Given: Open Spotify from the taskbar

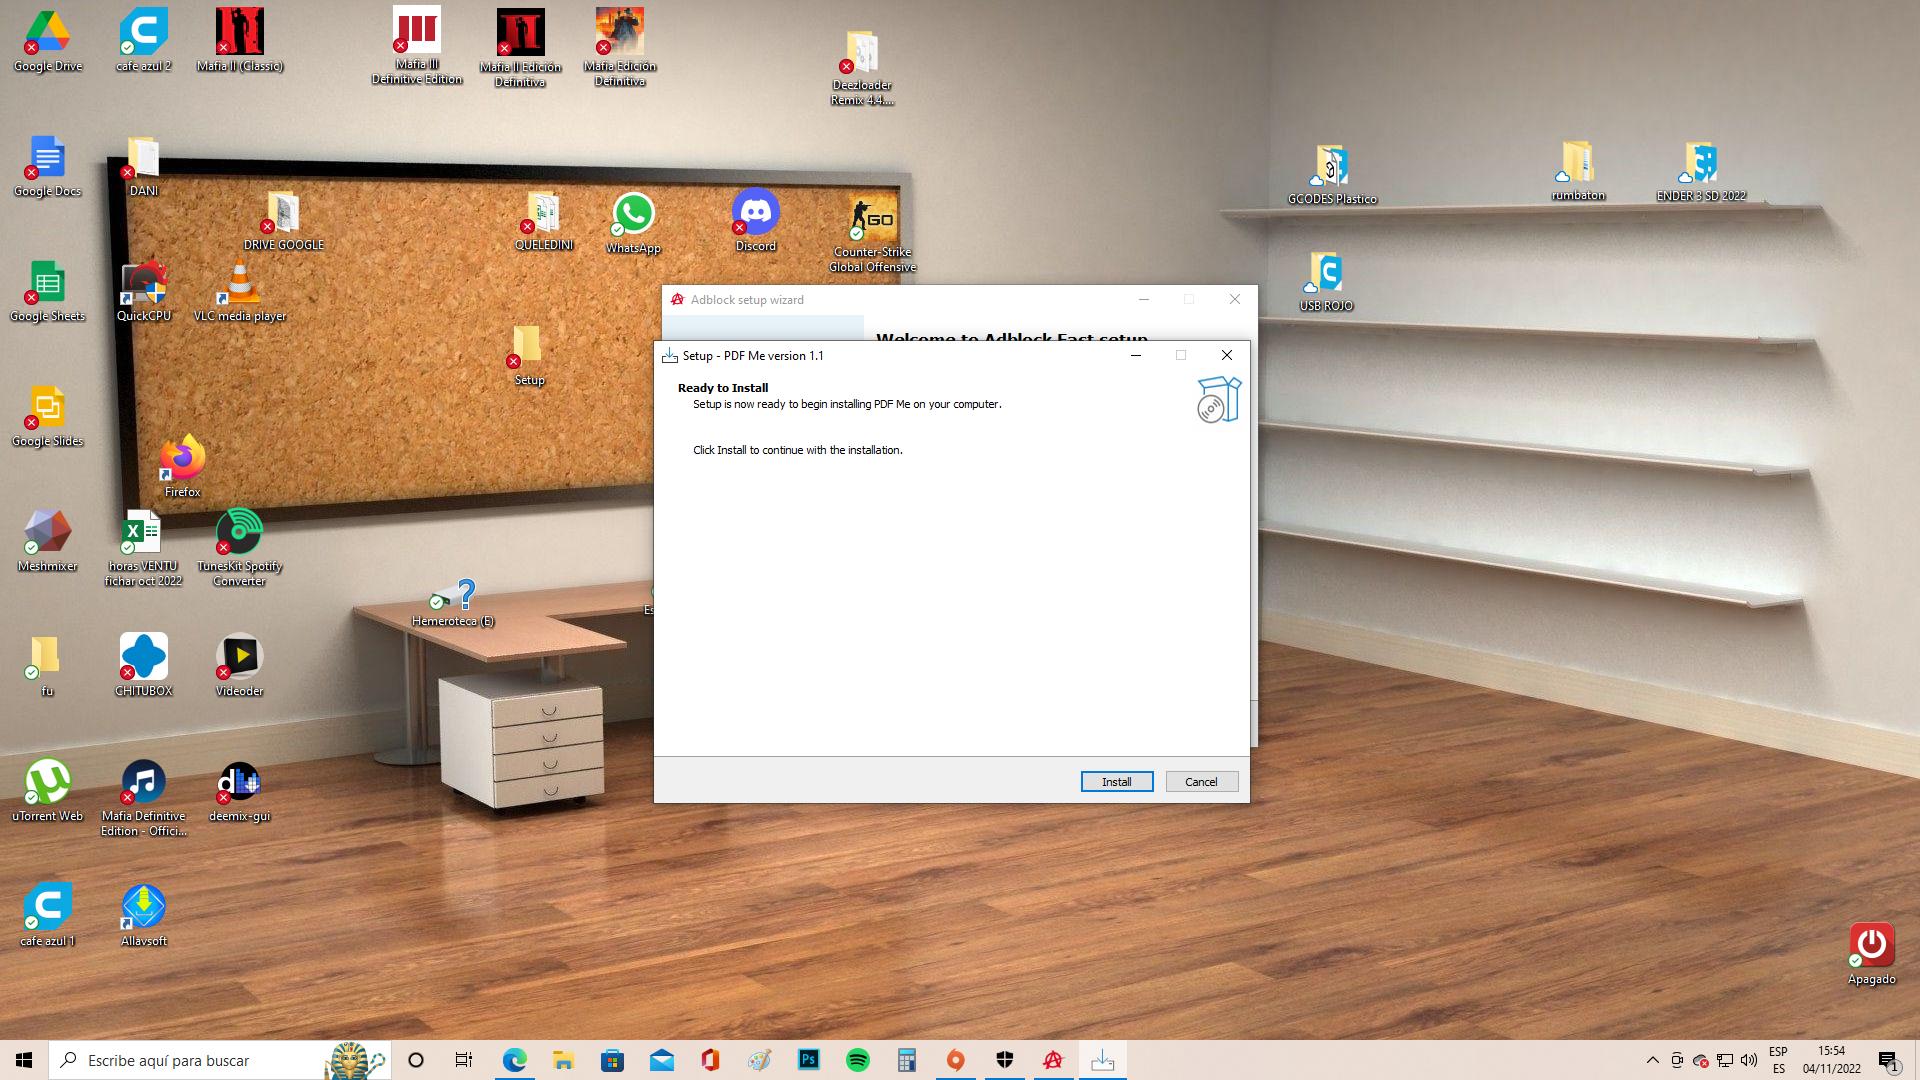Looking at the screenshot, I should click(857, 1060).
